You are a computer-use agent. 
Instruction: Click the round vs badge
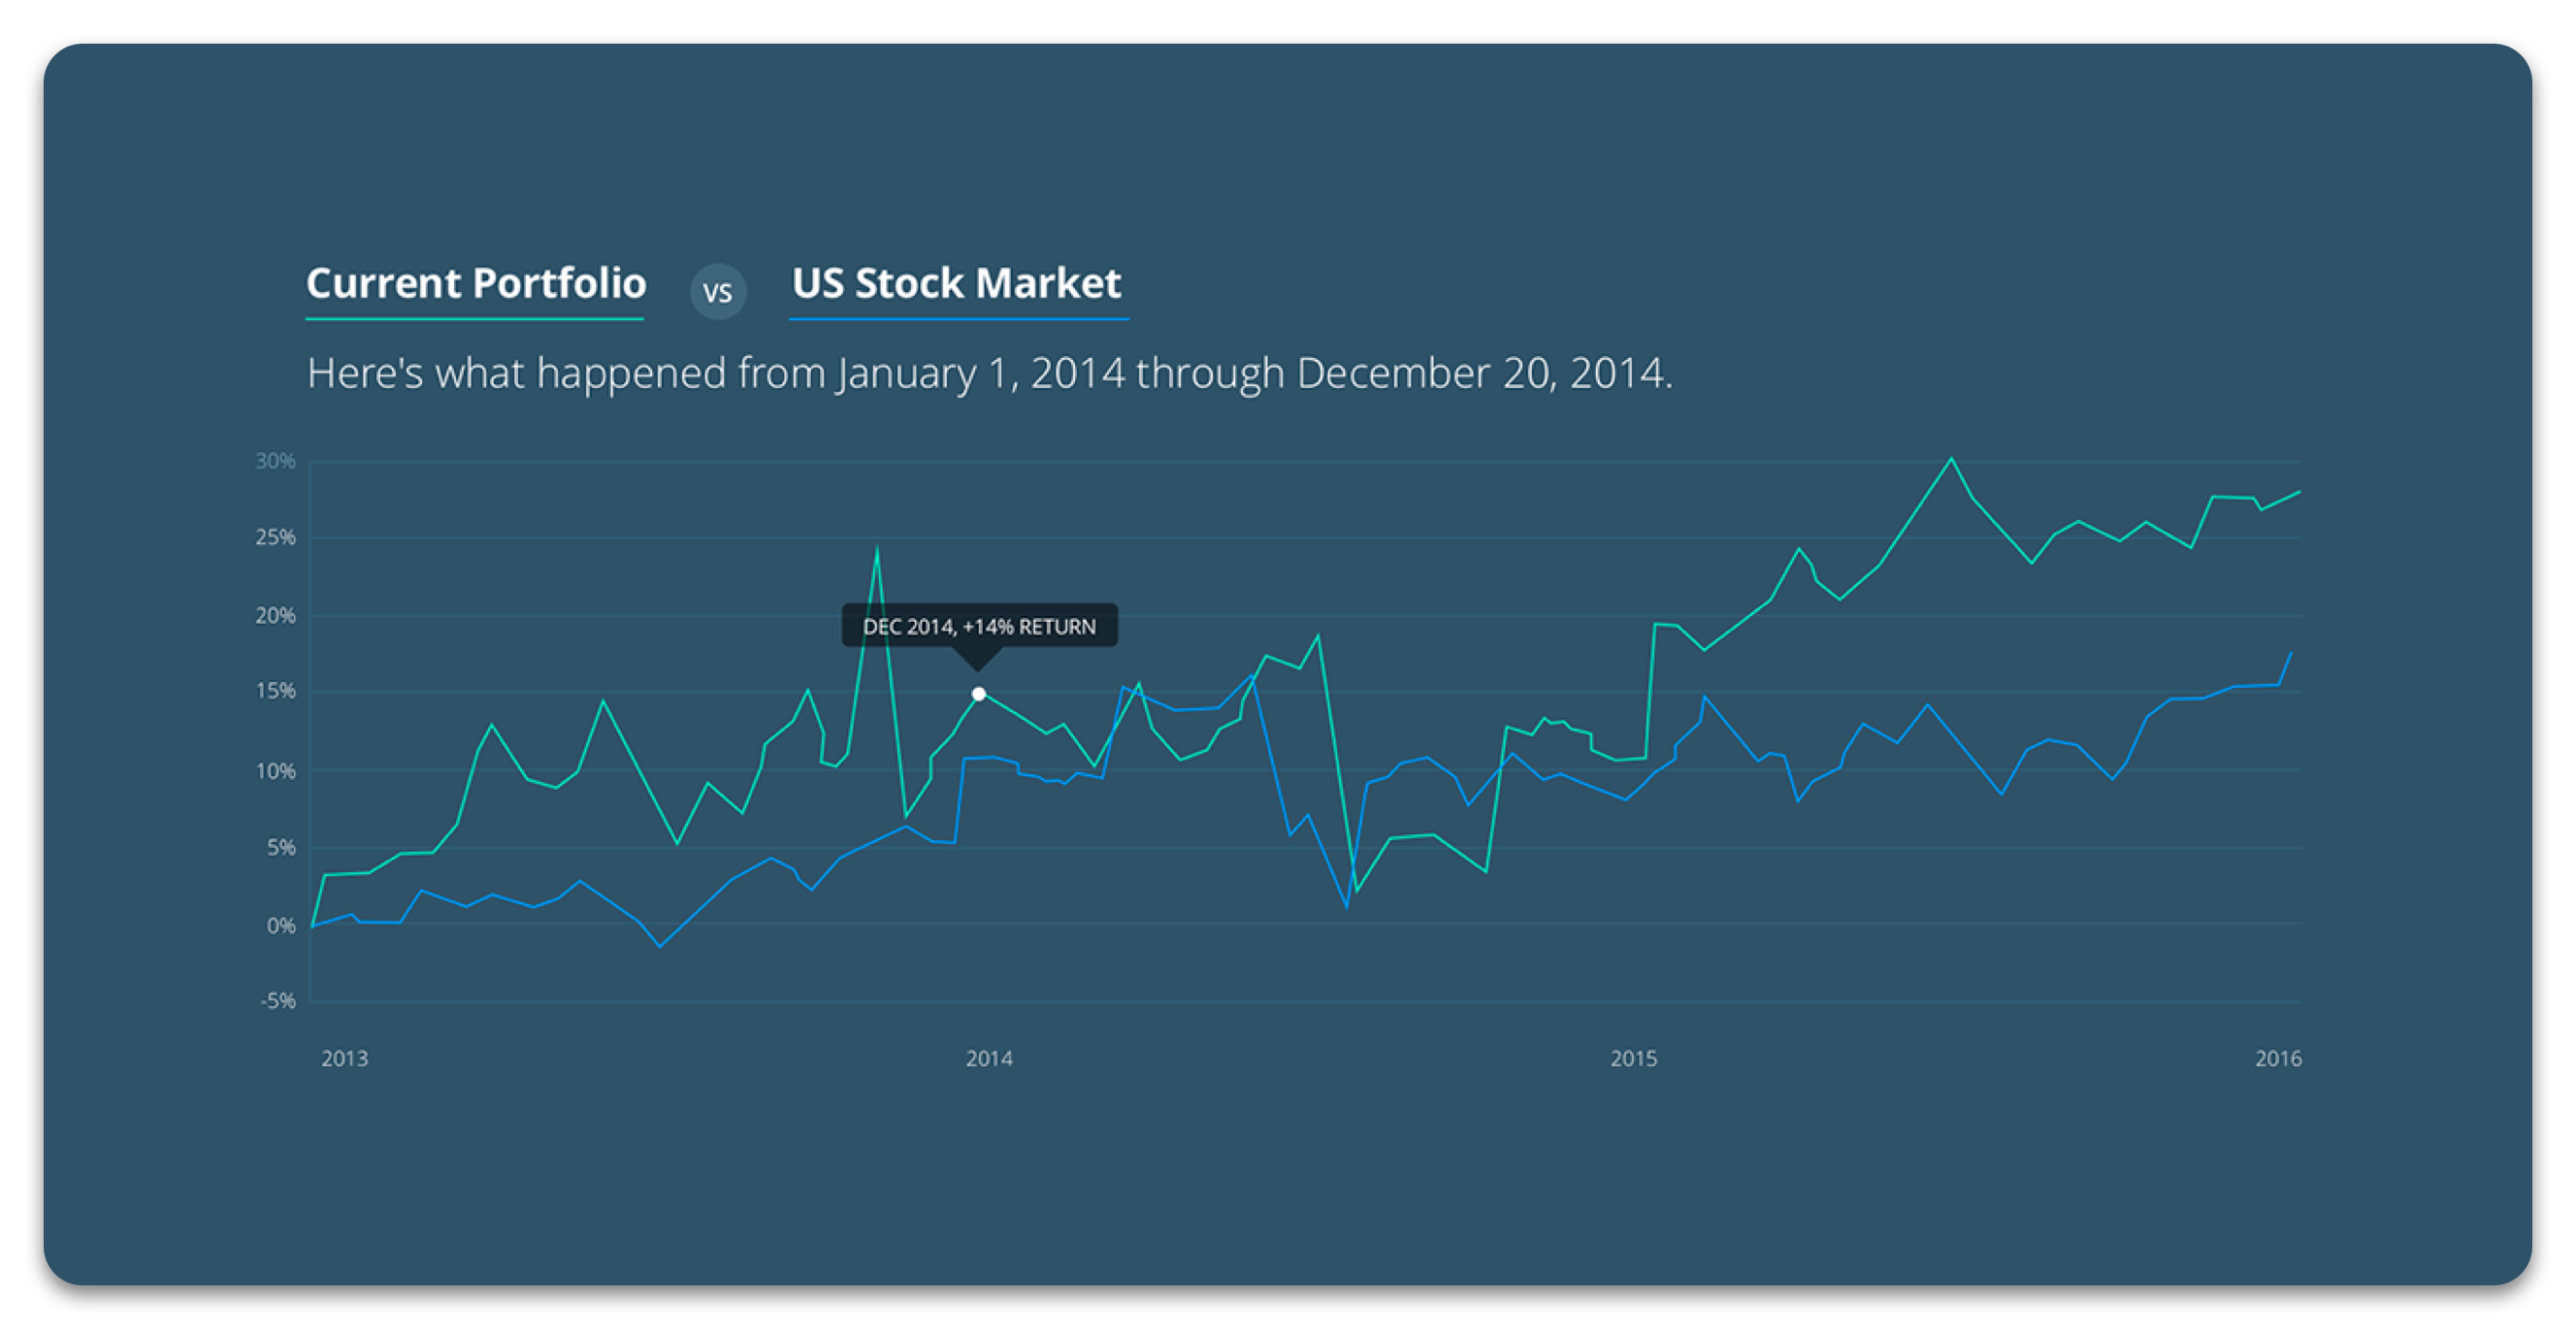[x=718, y=292]
